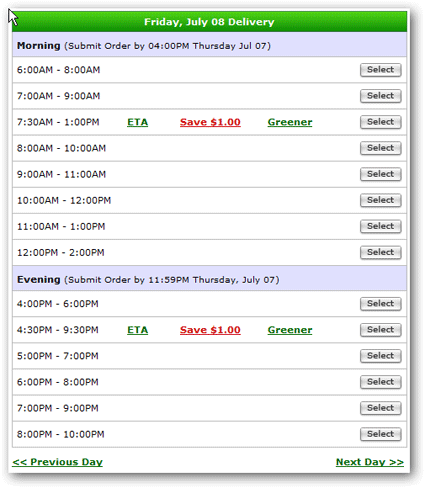Image resolution: width=425 pixels, height=488 pixels.
Task: Click Save $1.00 link in the evening row
Action: pyautogui.click(x=210, y=330)
